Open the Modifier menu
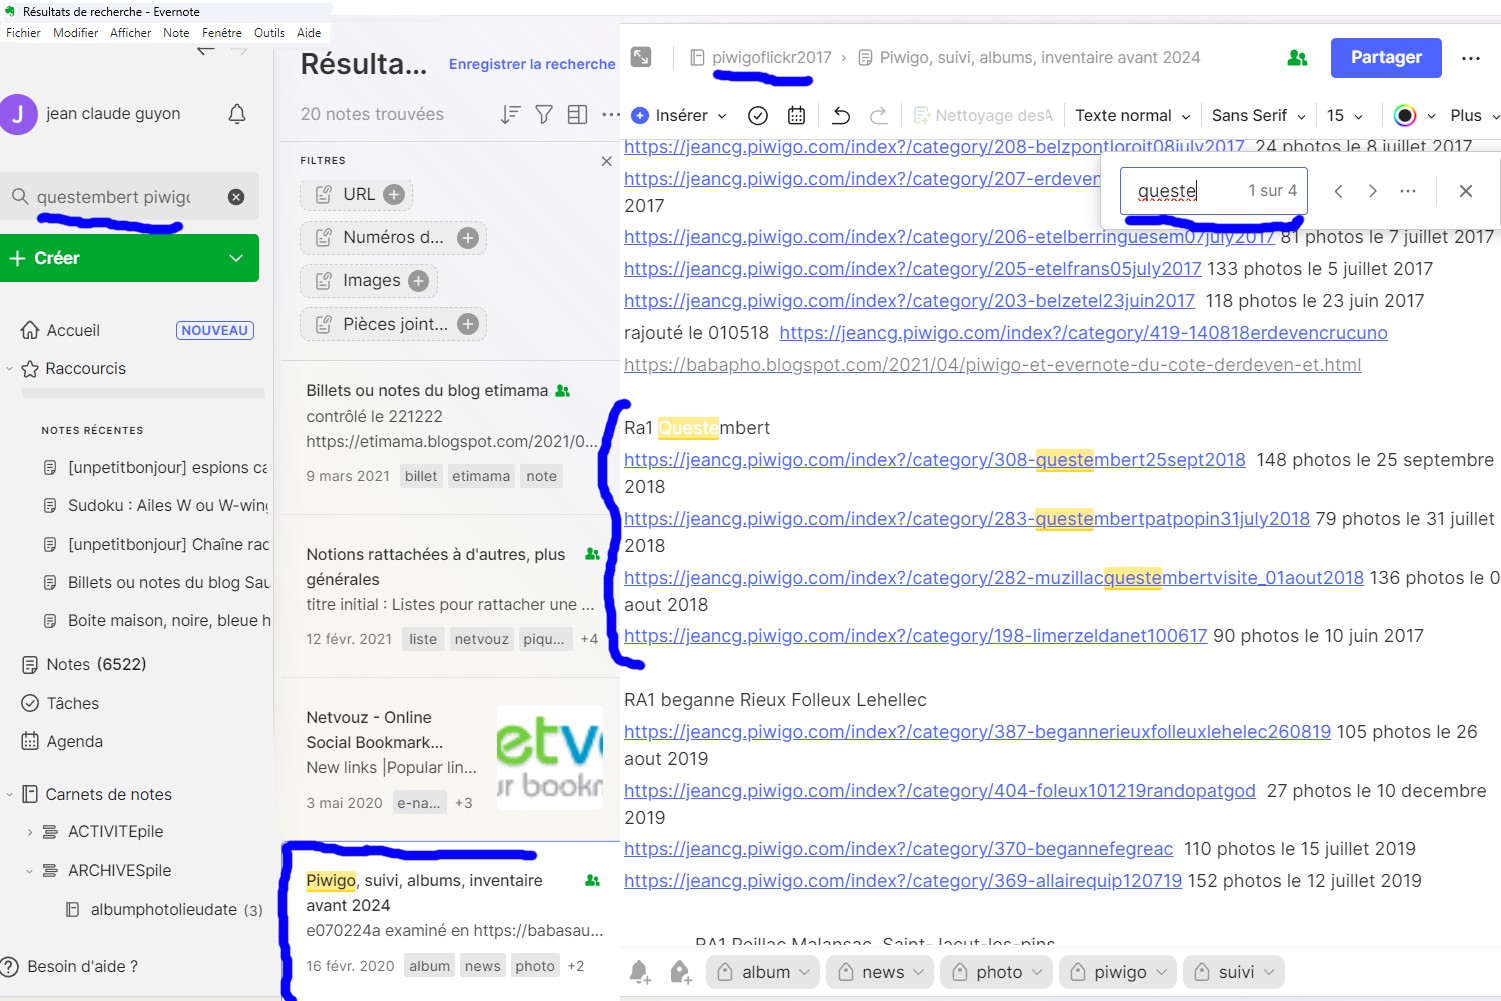 (x=75, y=33)
